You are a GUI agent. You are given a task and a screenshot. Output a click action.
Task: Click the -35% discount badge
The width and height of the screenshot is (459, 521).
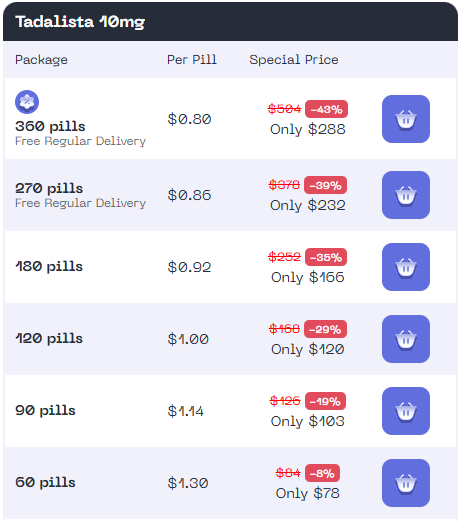pyautogui.click(x=326, y=257)
